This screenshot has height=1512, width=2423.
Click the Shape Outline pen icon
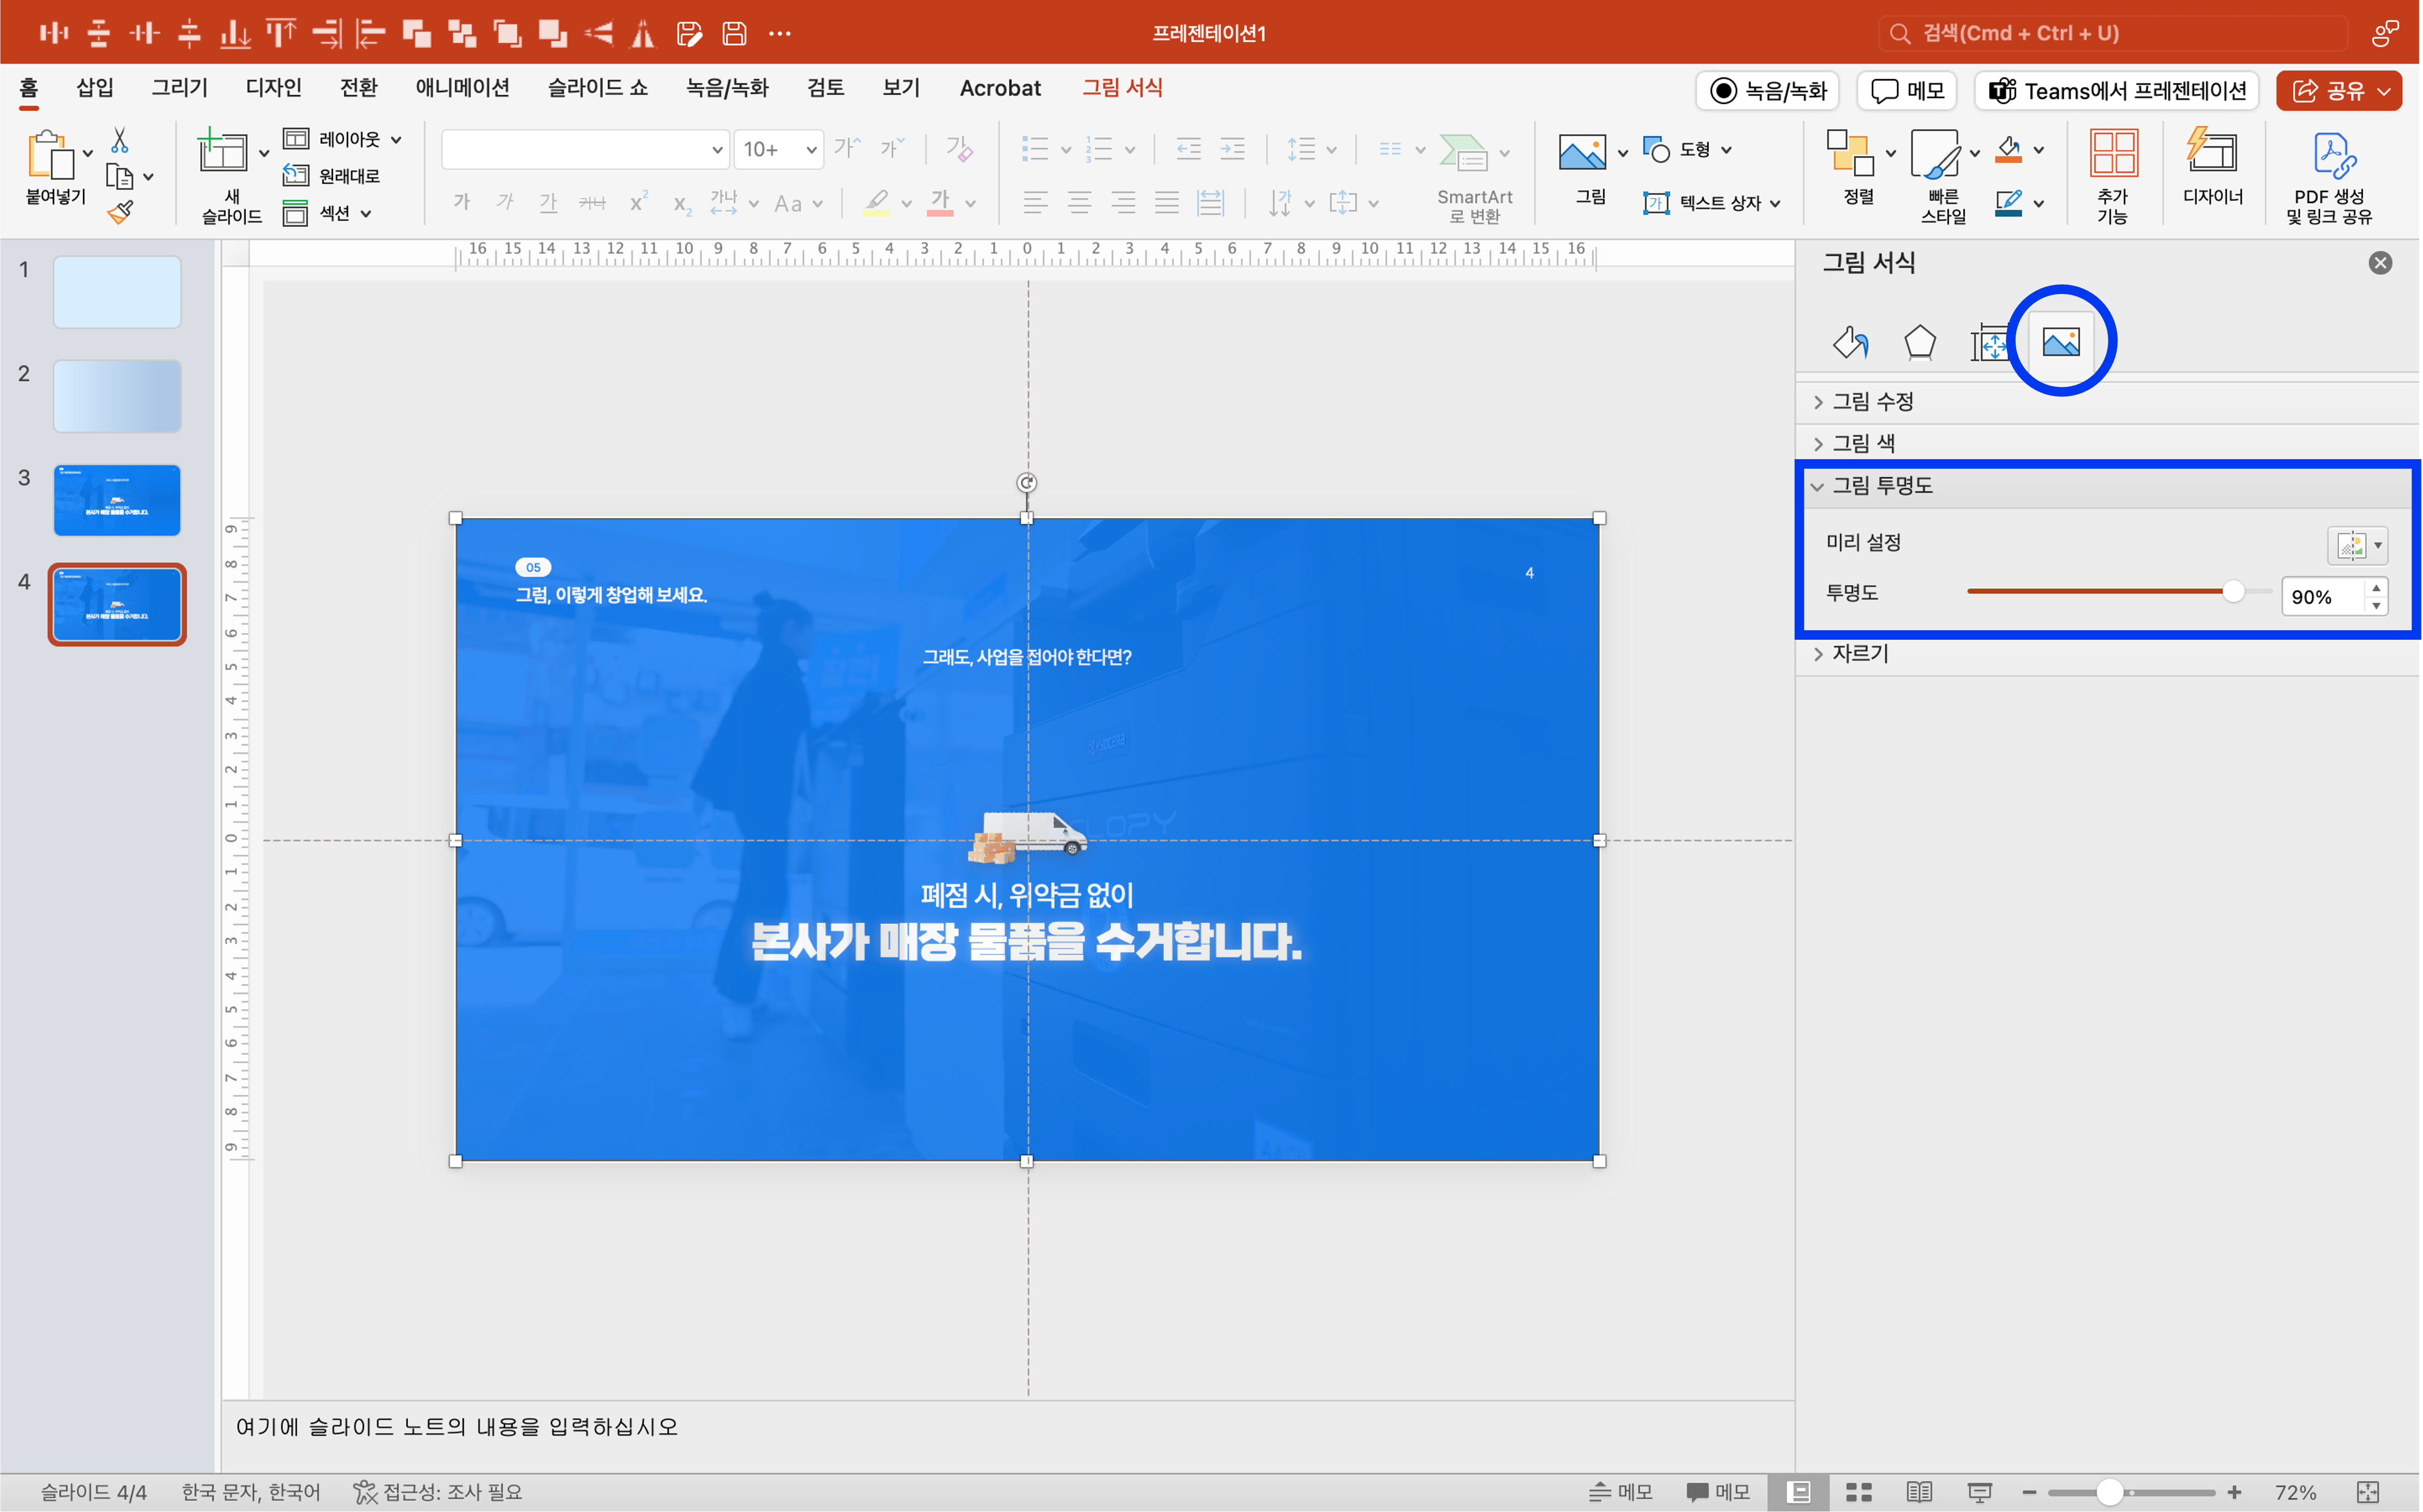(2009, 203)
